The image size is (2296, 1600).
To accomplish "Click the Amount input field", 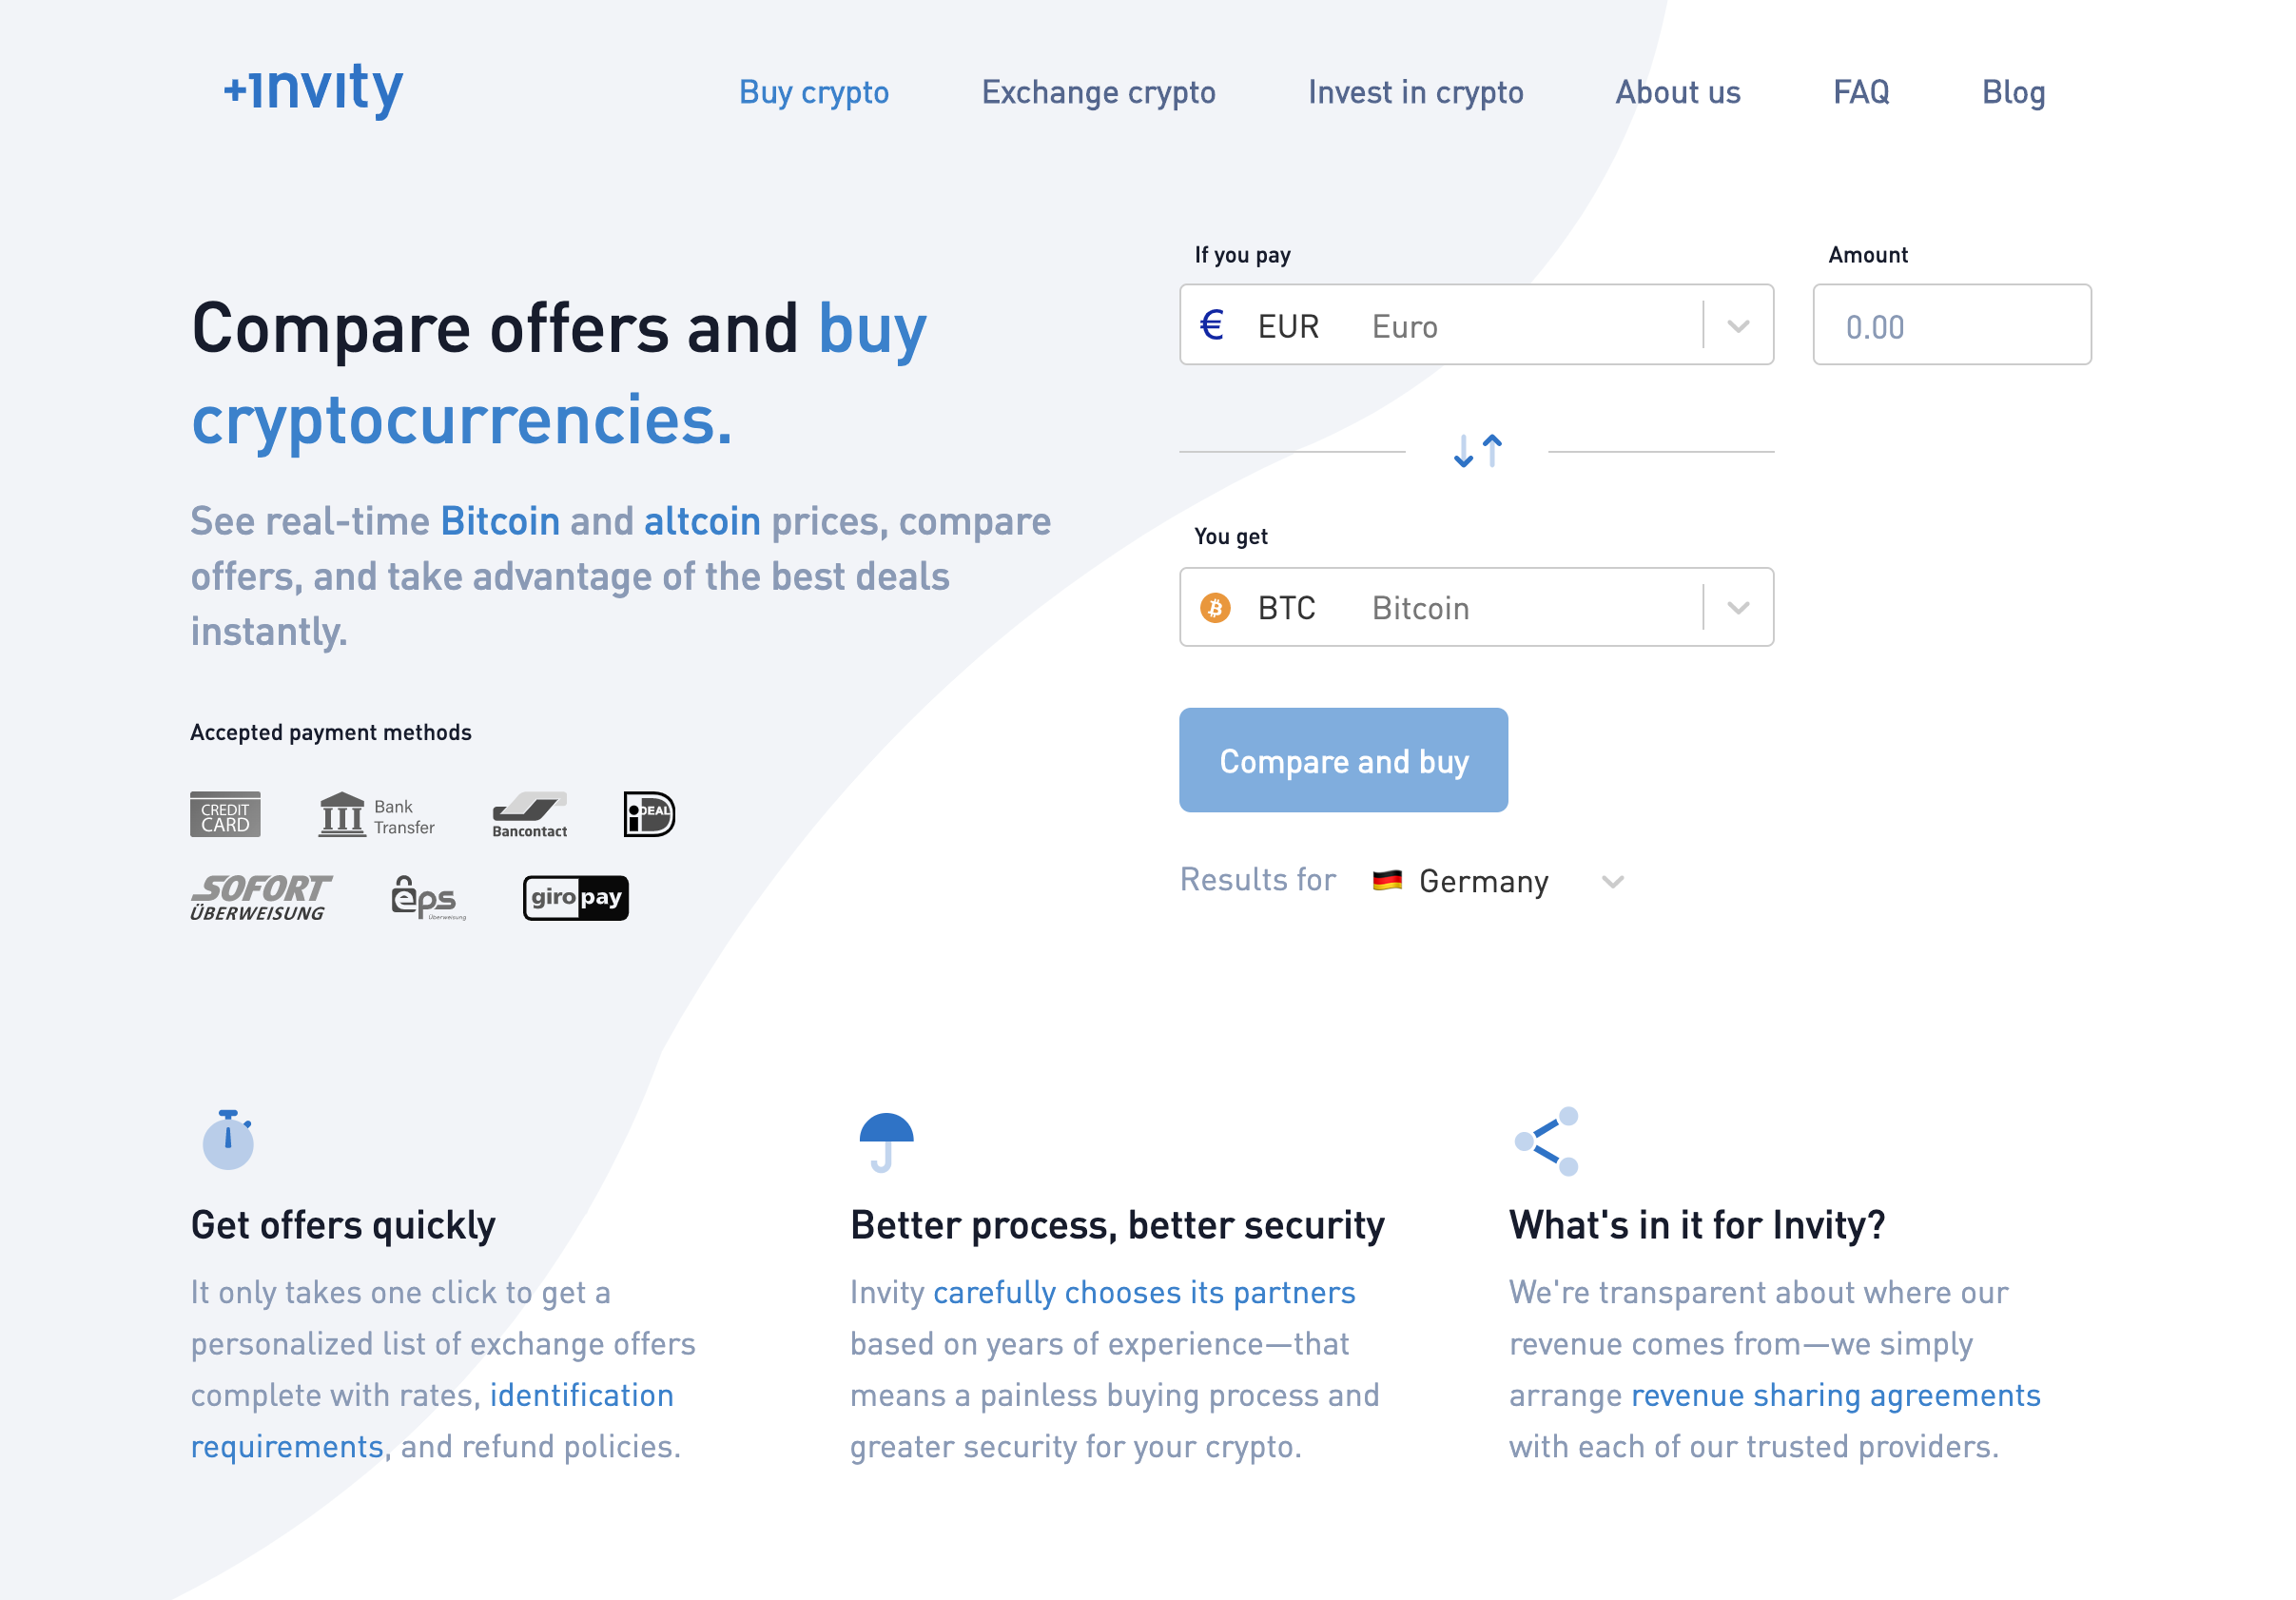I will click(x=1951, y=325).
